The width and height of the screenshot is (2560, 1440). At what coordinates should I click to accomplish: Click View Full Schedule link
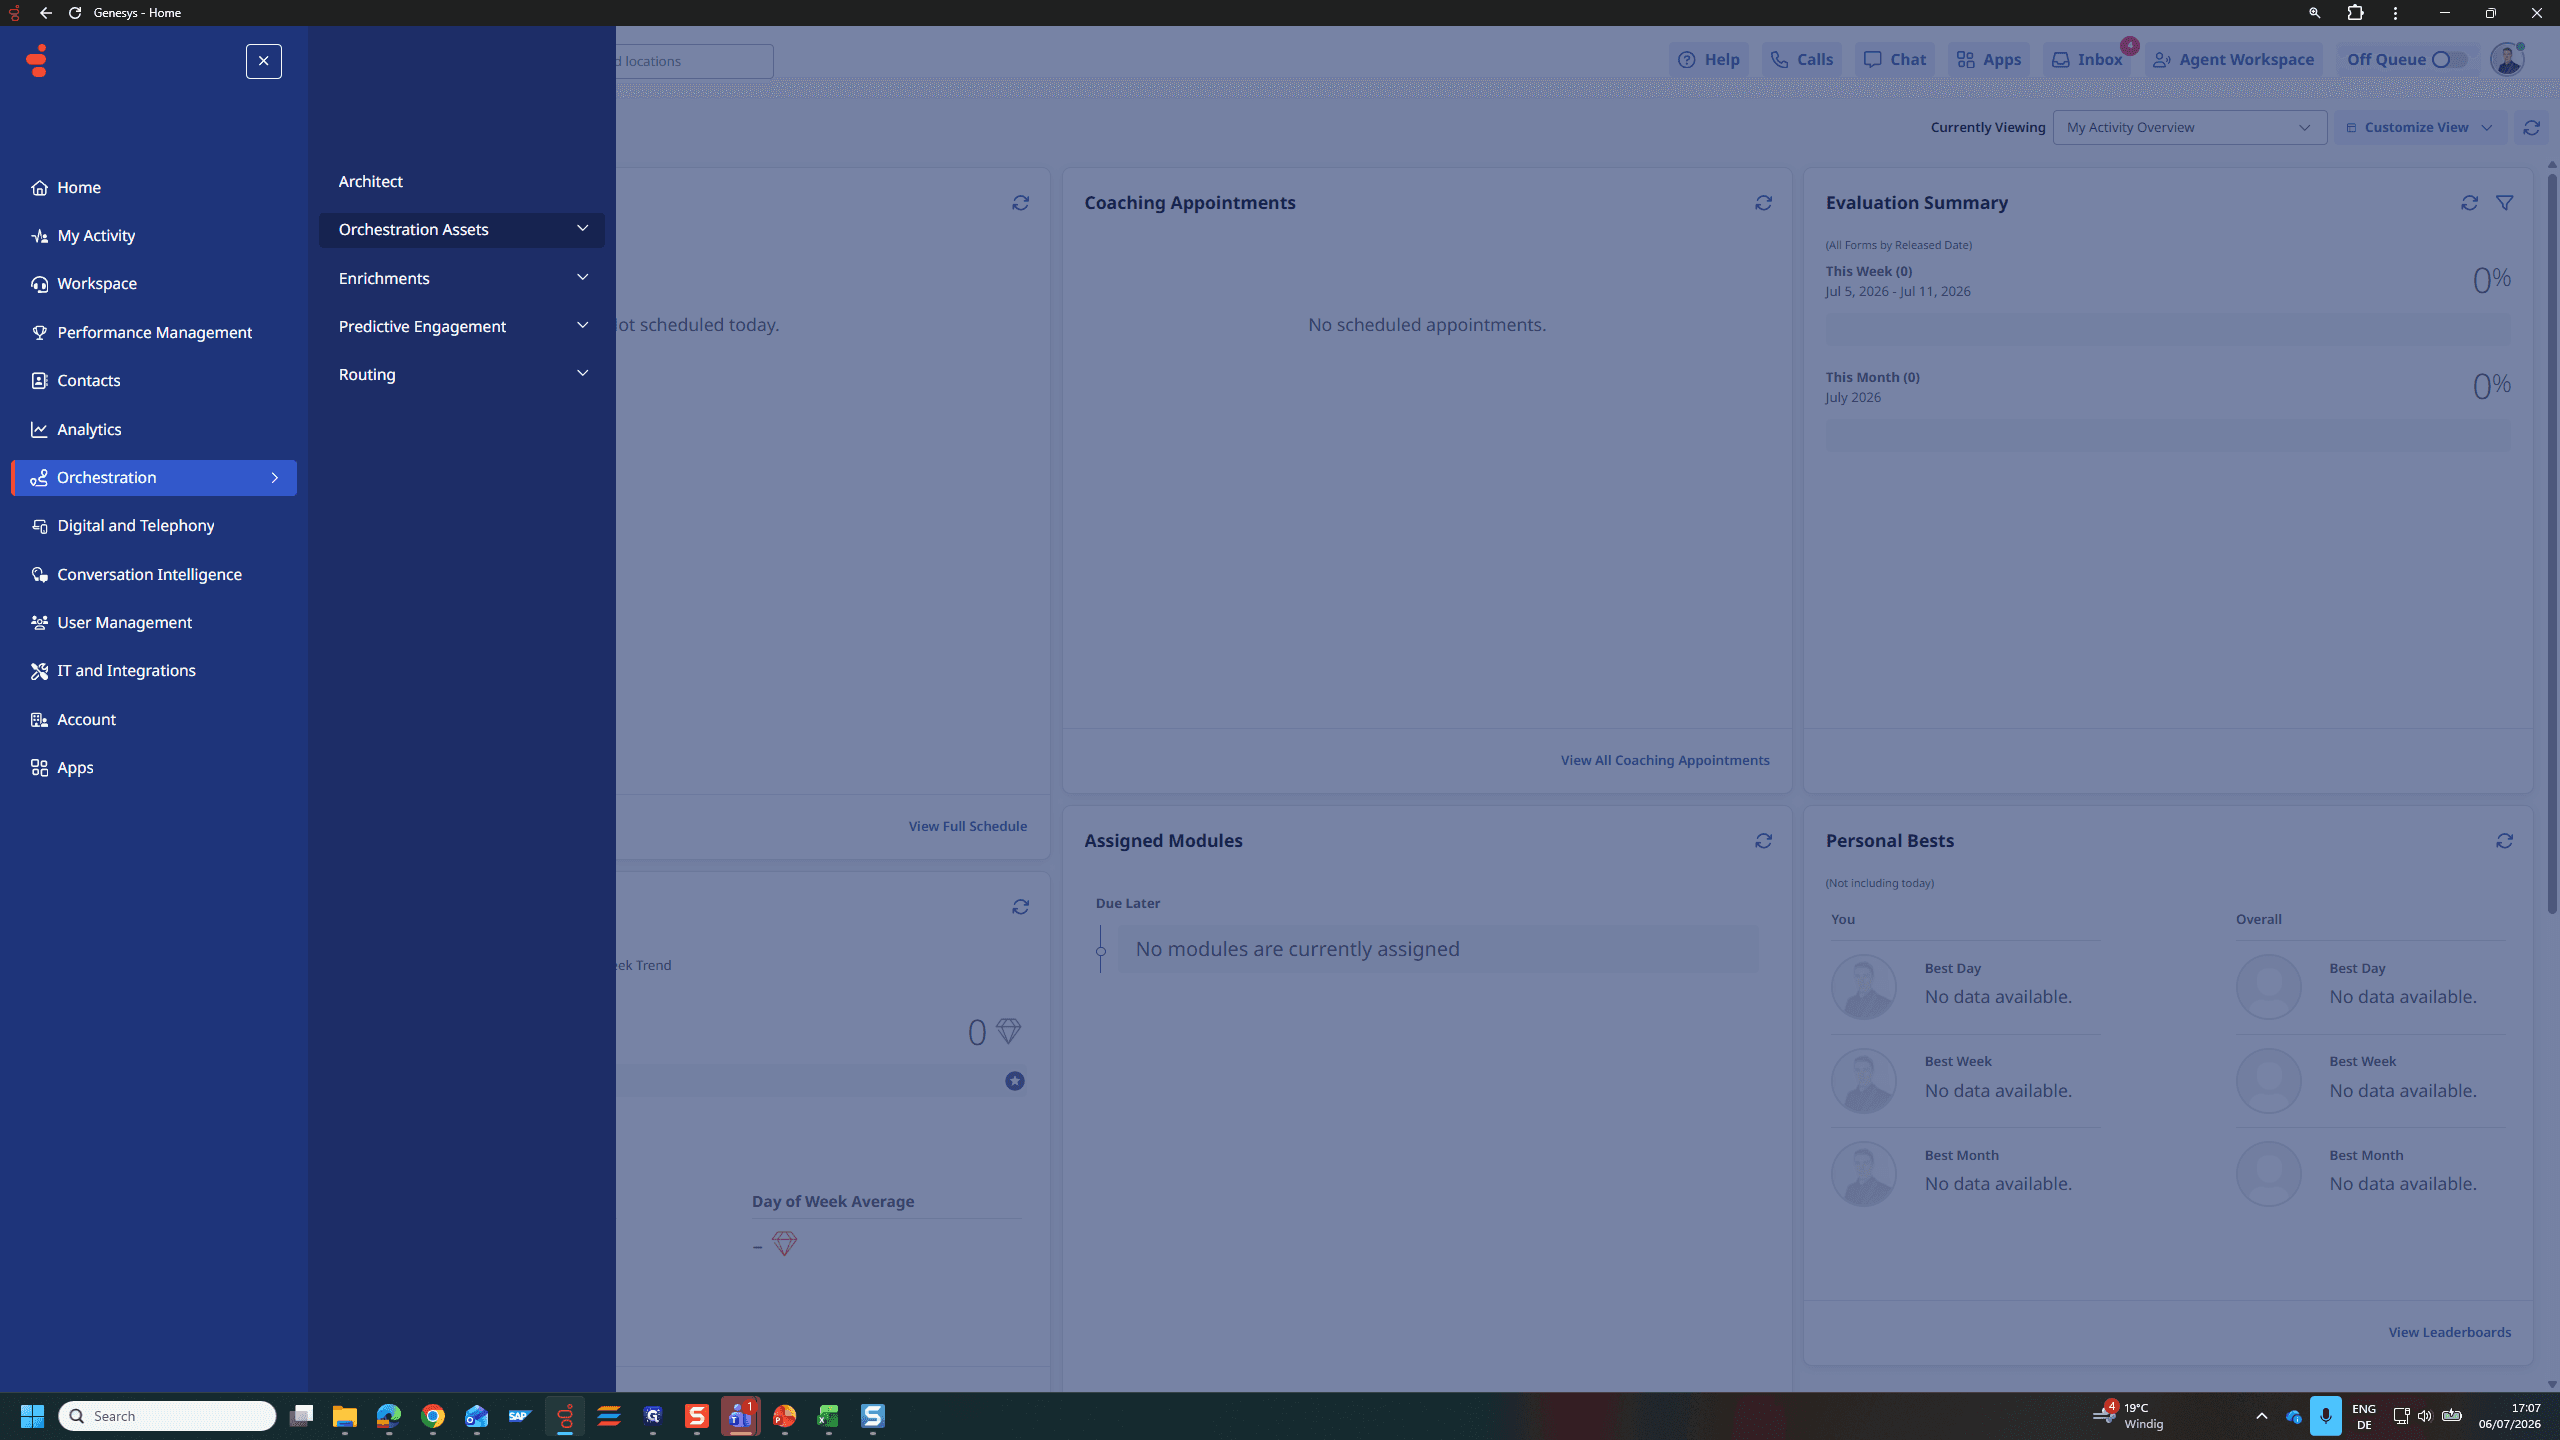pos(967,826)
